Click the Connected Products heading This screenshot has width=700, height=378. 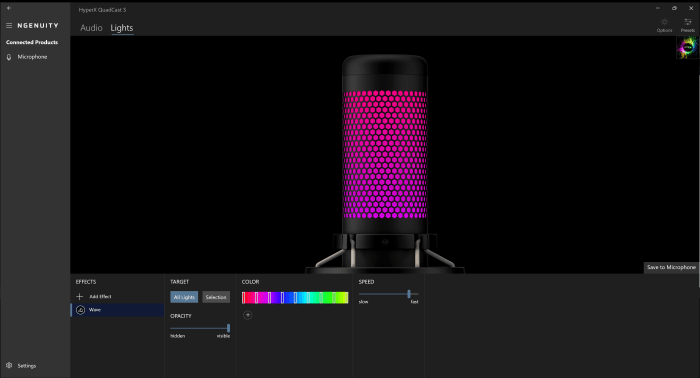32,42
